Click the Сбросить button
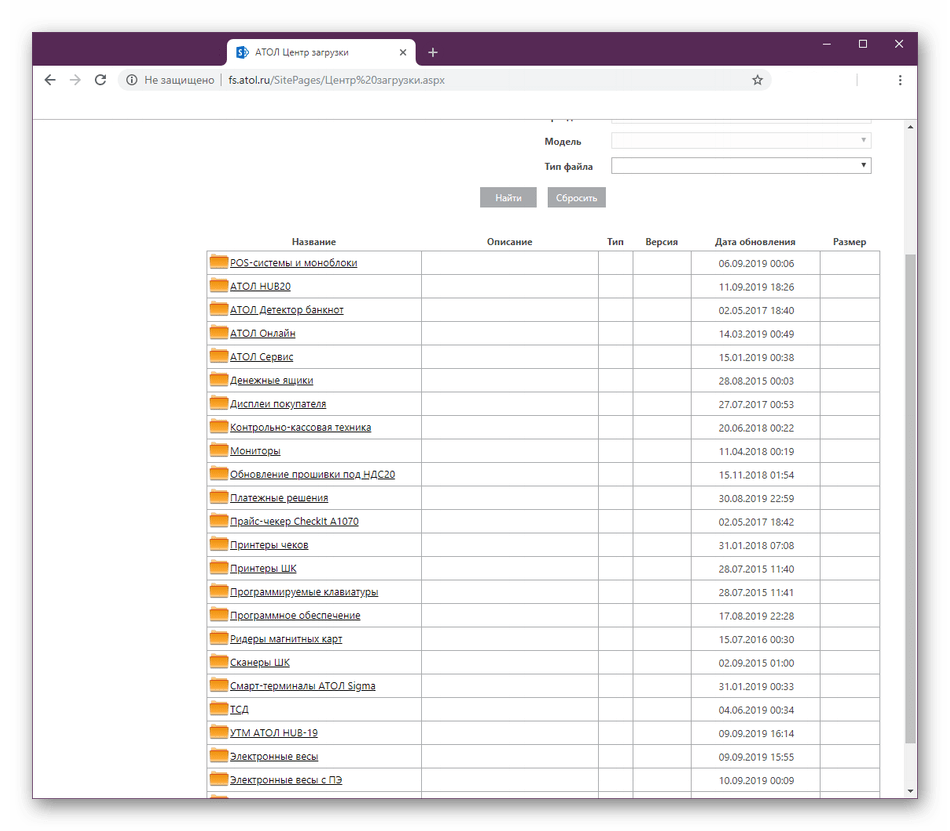This screenshot has height=831, width=950. point(576,197)
